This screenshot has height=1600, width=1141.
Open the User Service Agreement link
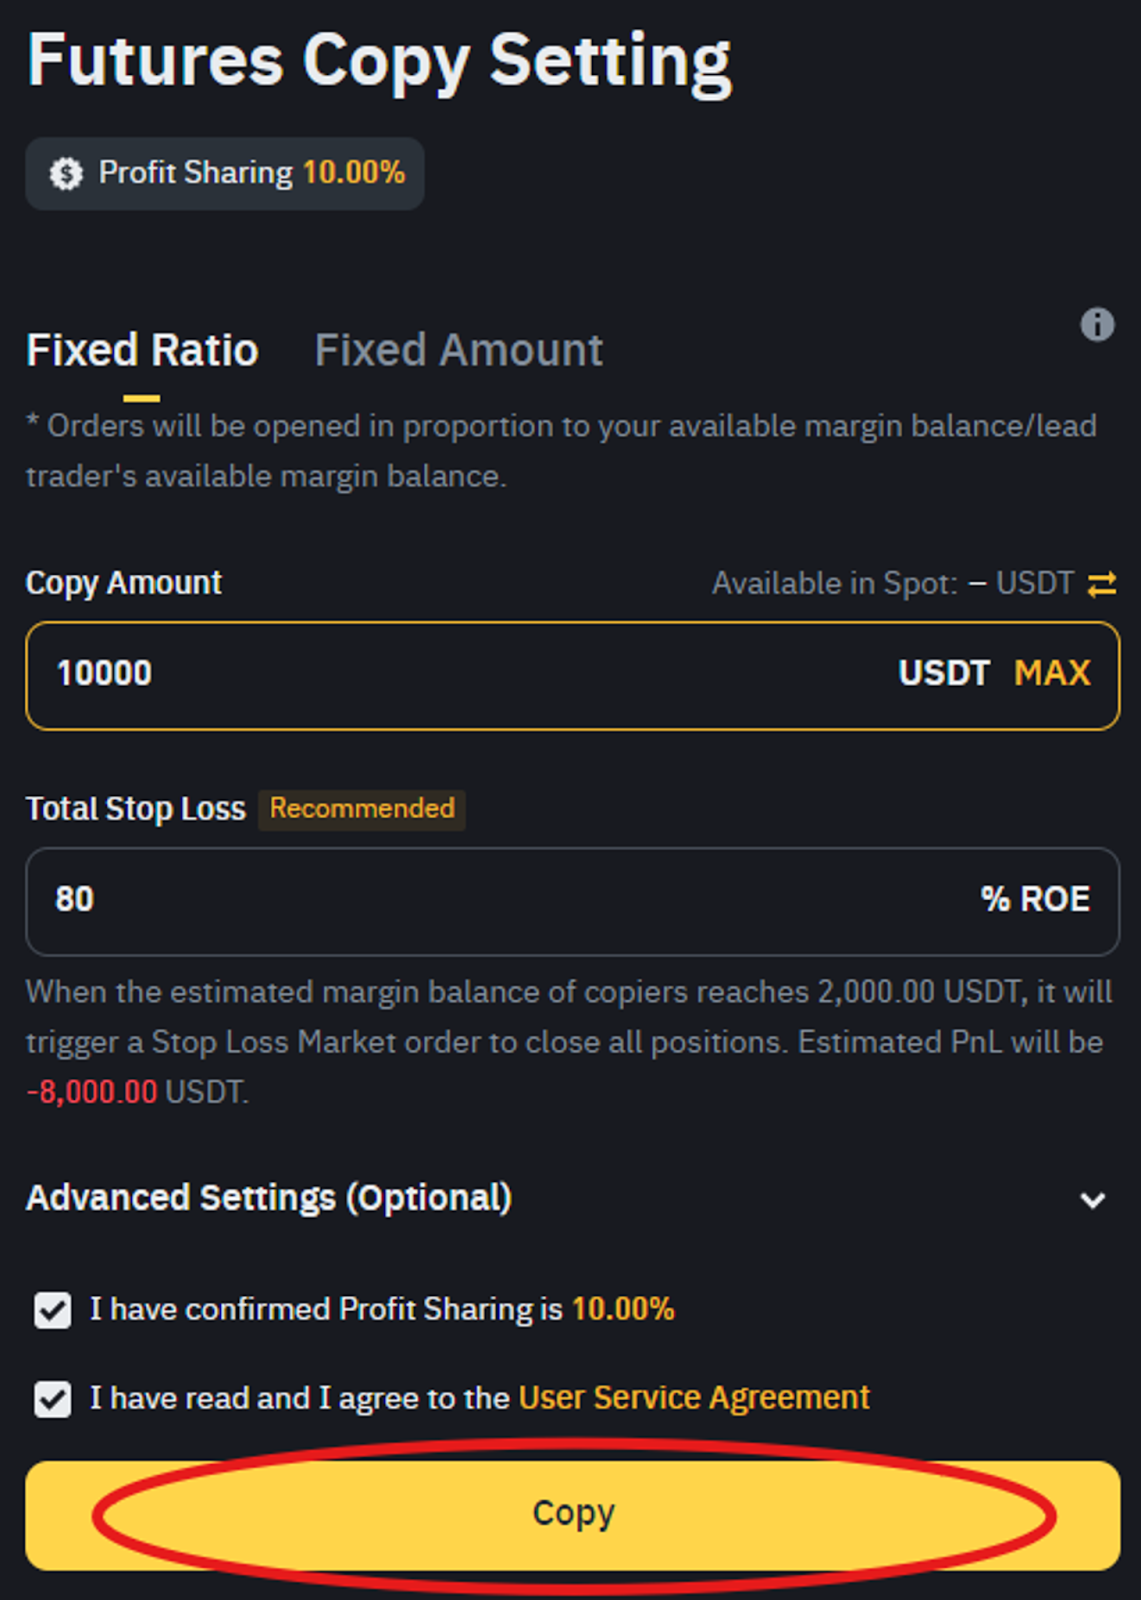694,1398
